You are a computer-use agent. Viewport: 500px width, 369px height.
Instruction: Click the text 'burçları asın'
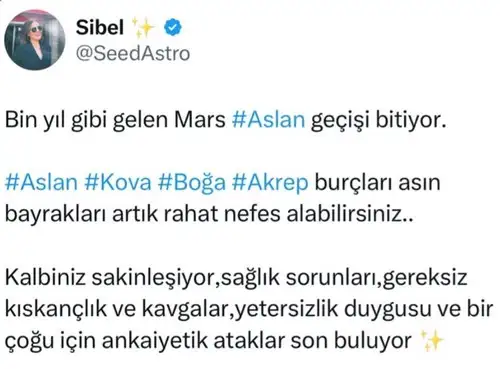tap(378, 183)
